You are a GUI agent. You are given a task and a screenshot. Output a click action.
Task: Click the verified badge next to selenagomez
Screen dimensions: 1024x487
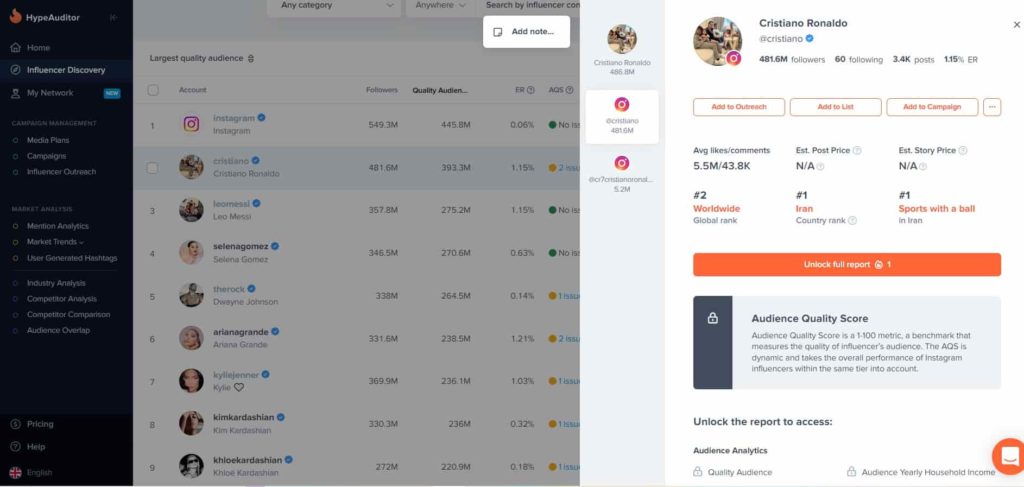(x=275, y=246)
